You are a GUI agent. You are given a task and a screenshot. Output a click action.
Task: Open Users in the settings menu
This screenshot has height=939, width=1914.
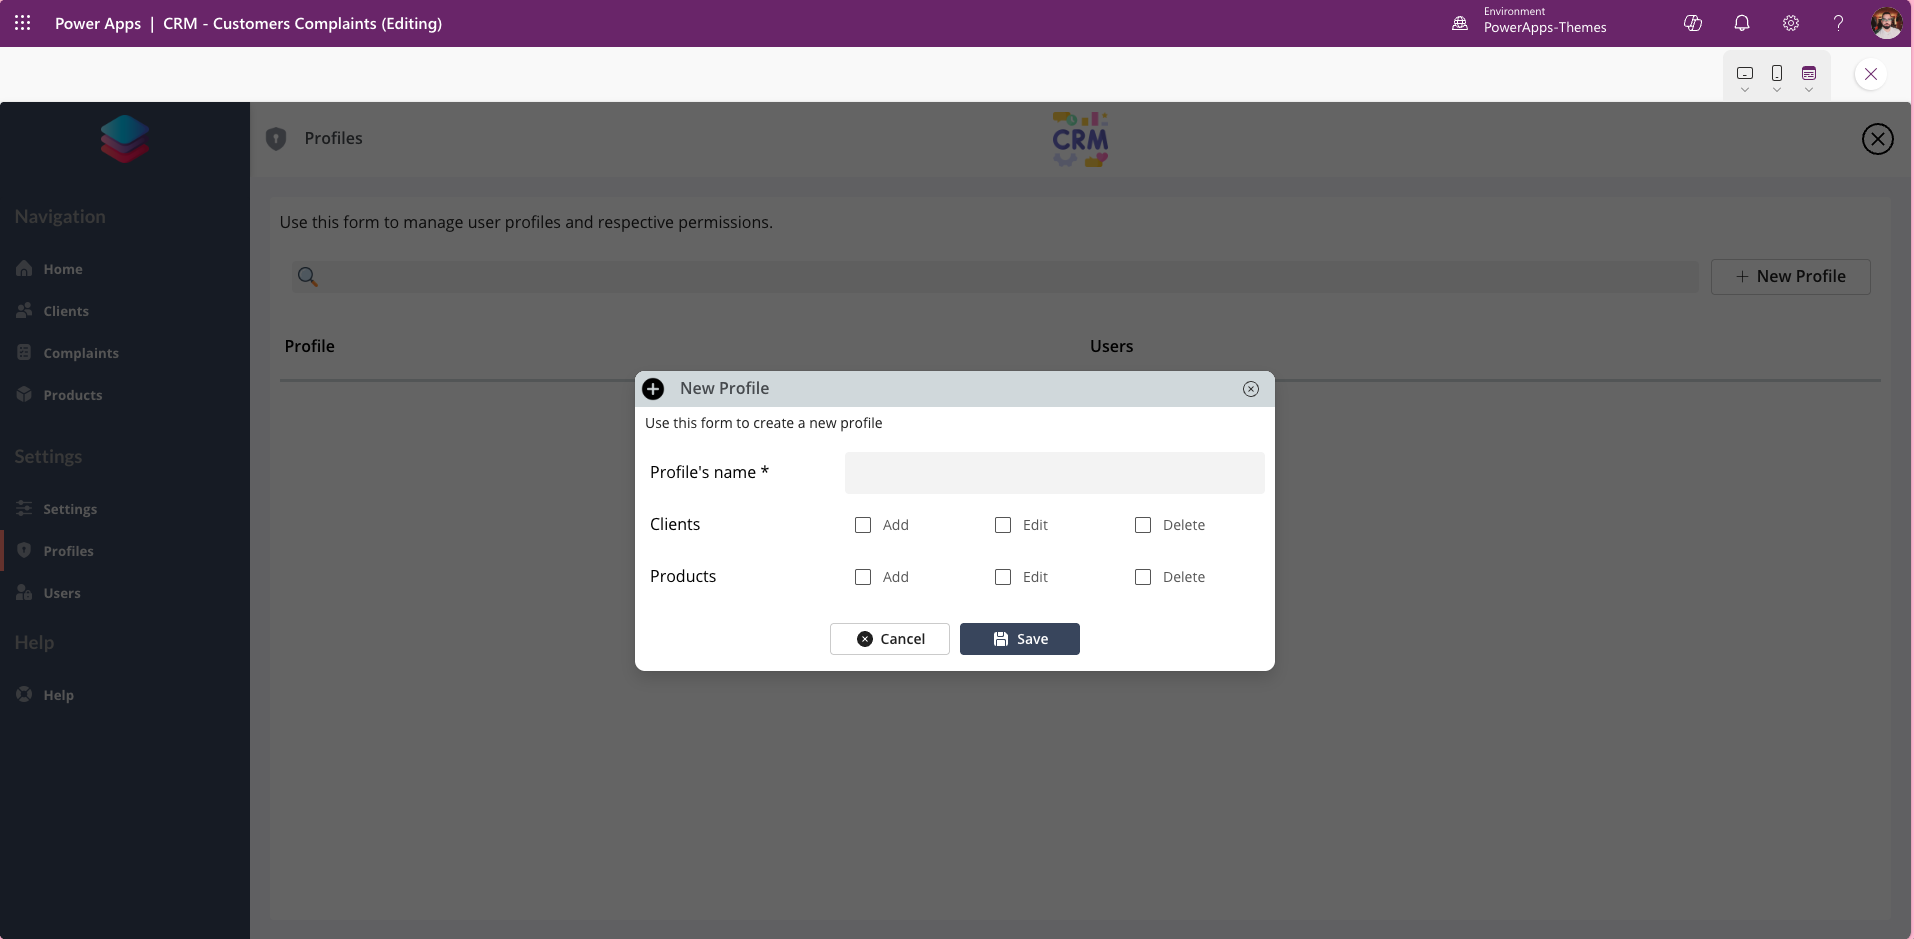point(62,593)
